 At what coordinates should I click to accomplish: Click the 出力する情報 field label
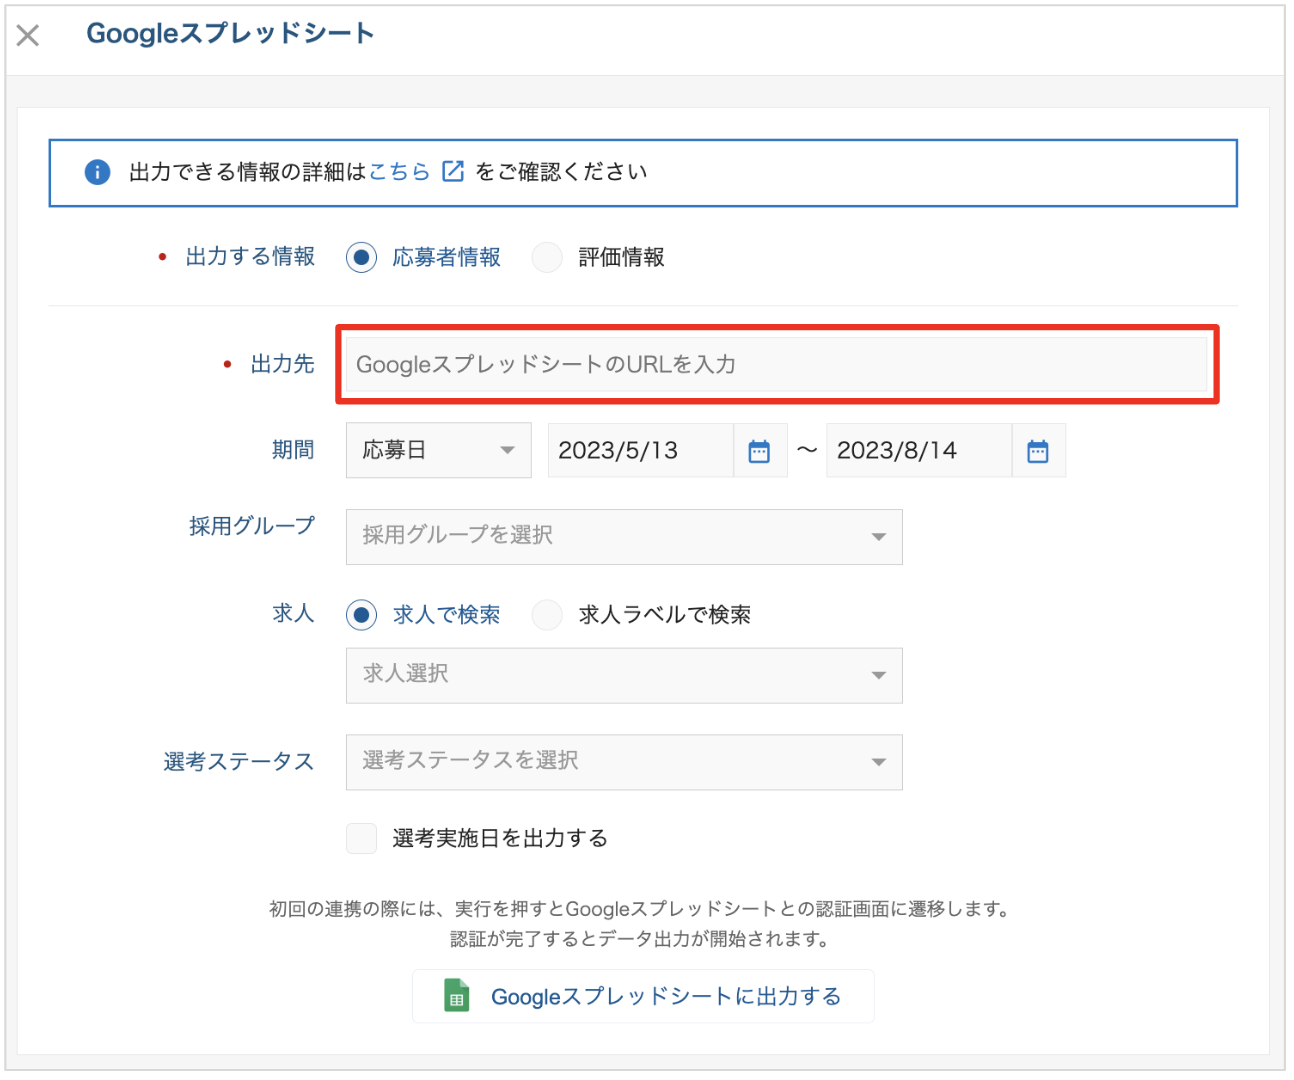coord(250,257)
